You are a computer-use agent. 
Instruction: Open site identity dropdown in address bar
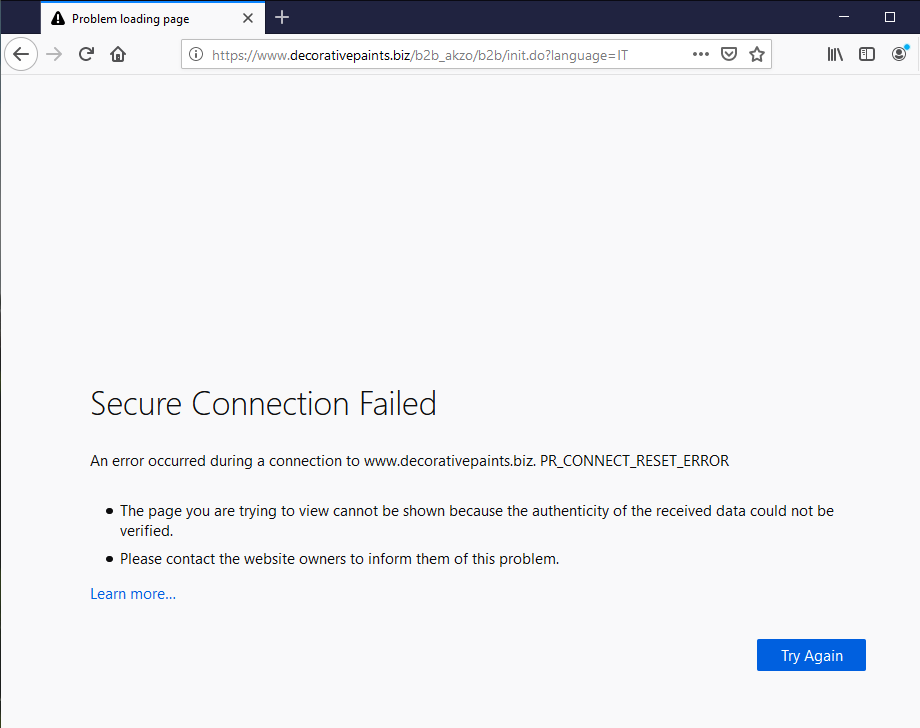click(x=196, y=54)
